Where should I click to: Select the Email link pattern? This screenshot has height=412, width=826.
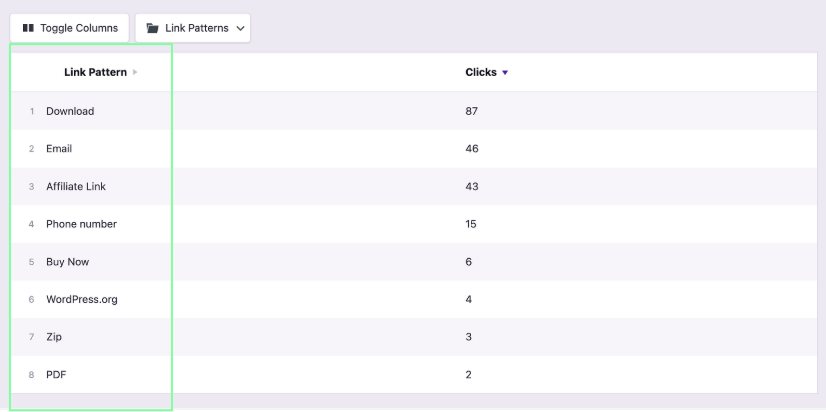(x=59, y=149)
